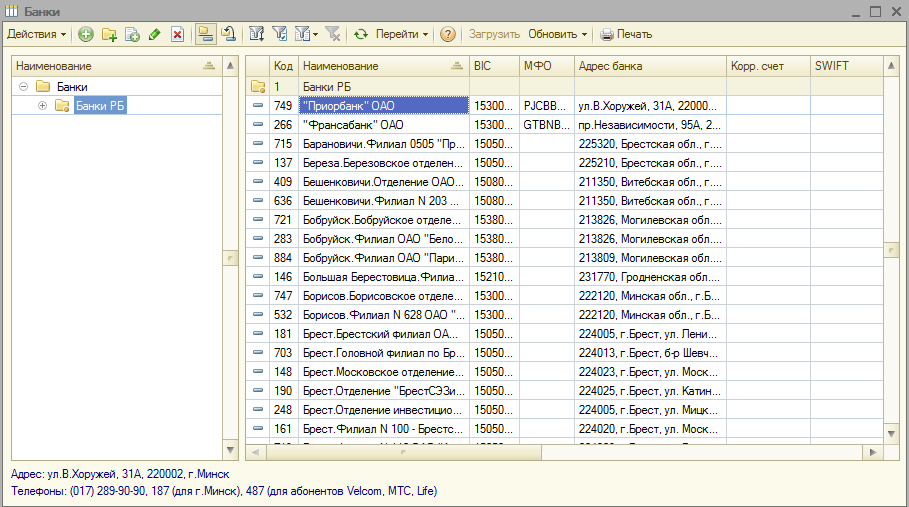Click the Загрузить button
The height and width of the screenshot is (507, 909).
point(495,34)
